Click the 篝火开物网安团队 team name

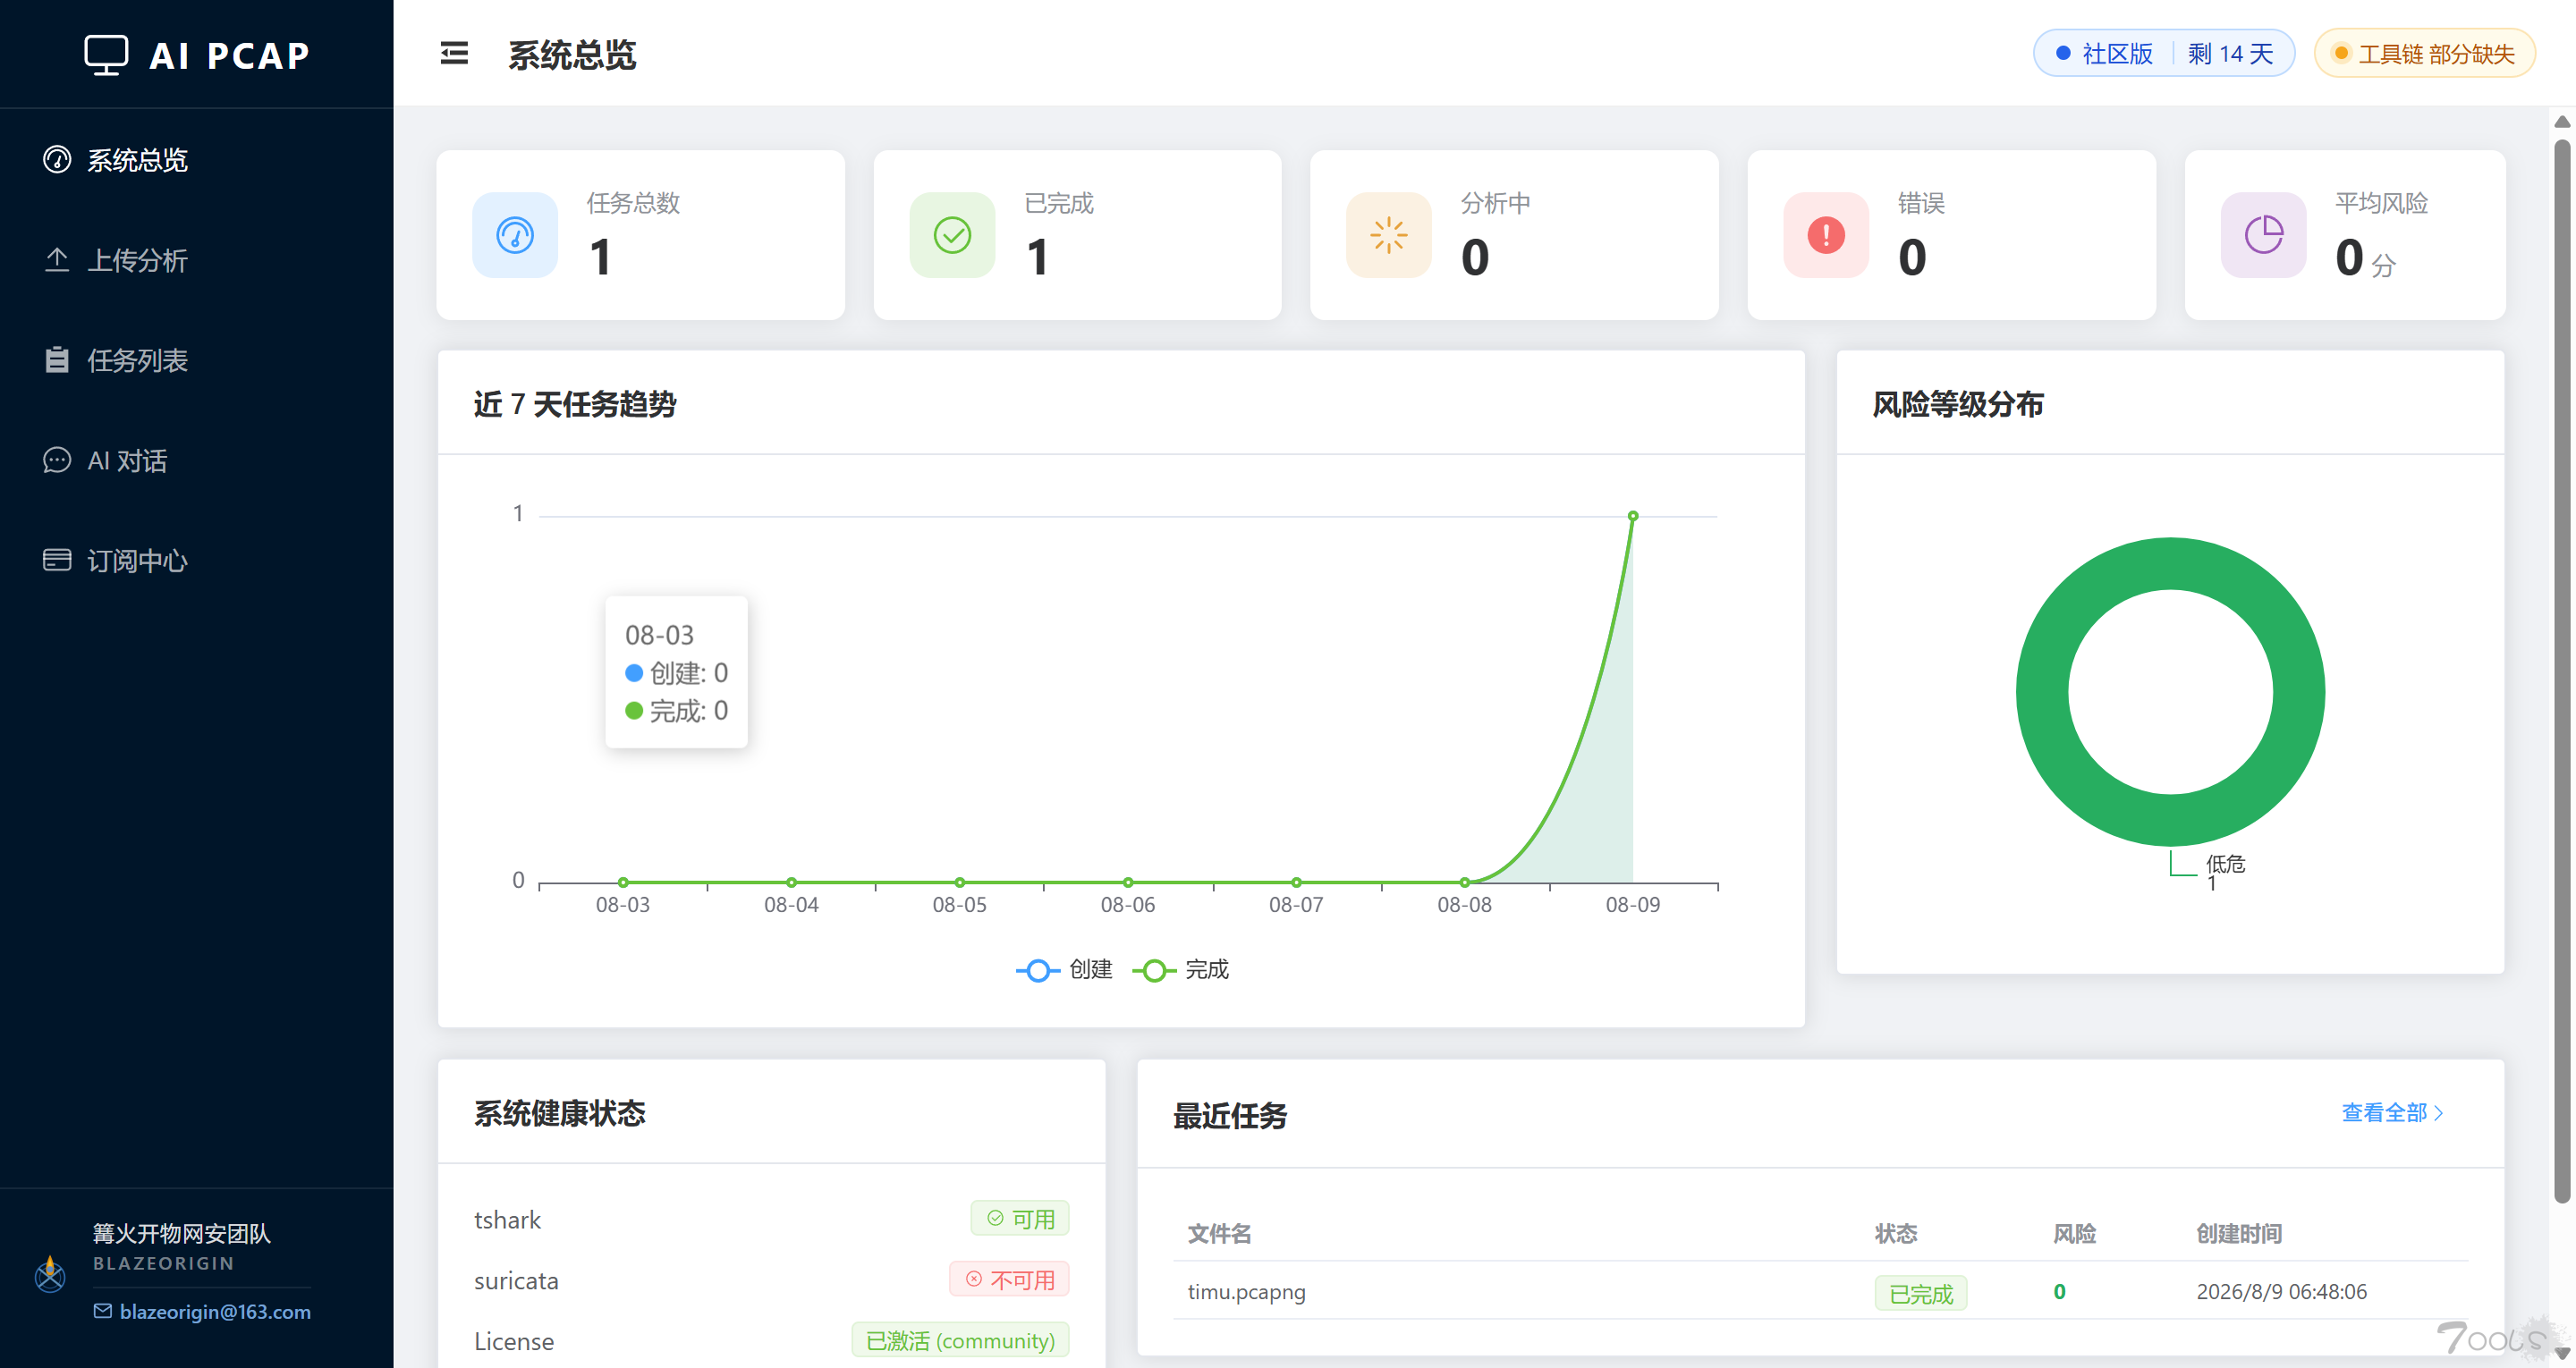coord(182,1233)
